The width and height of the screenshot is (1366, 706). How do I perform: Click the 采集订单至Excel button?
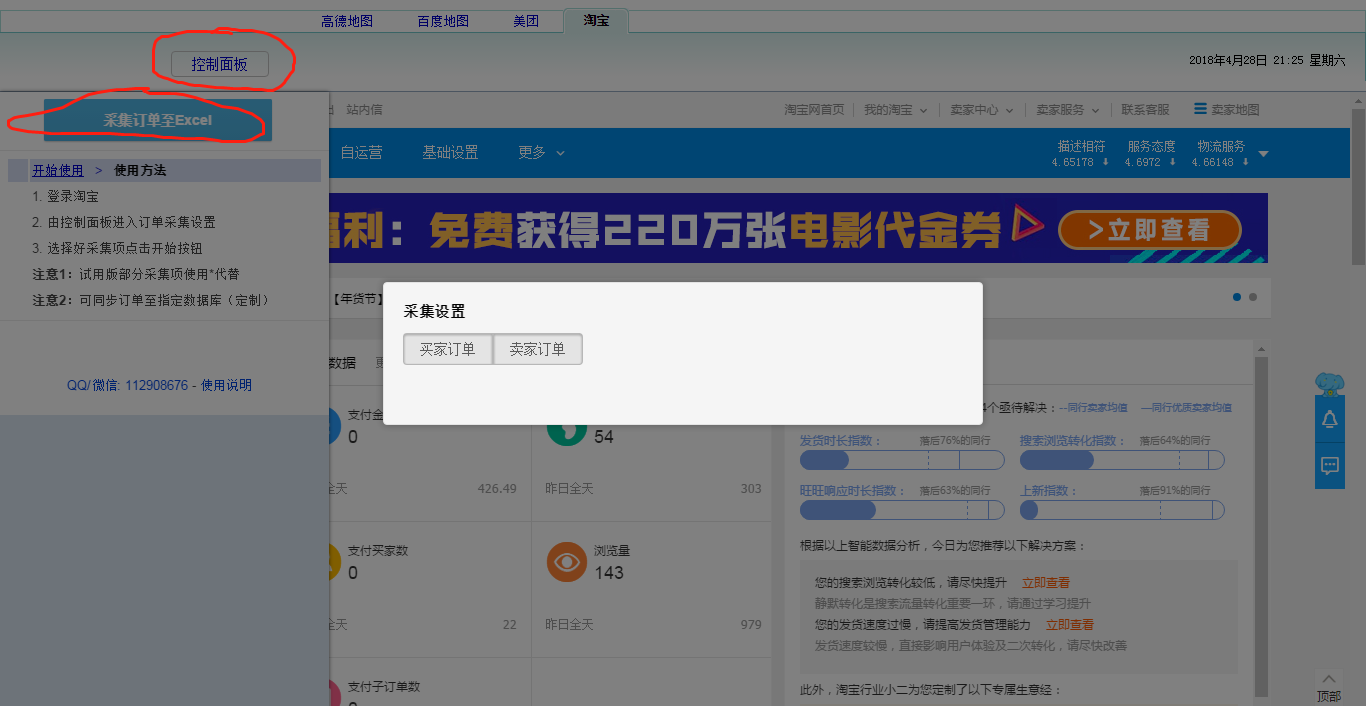[x=158, y=120]
